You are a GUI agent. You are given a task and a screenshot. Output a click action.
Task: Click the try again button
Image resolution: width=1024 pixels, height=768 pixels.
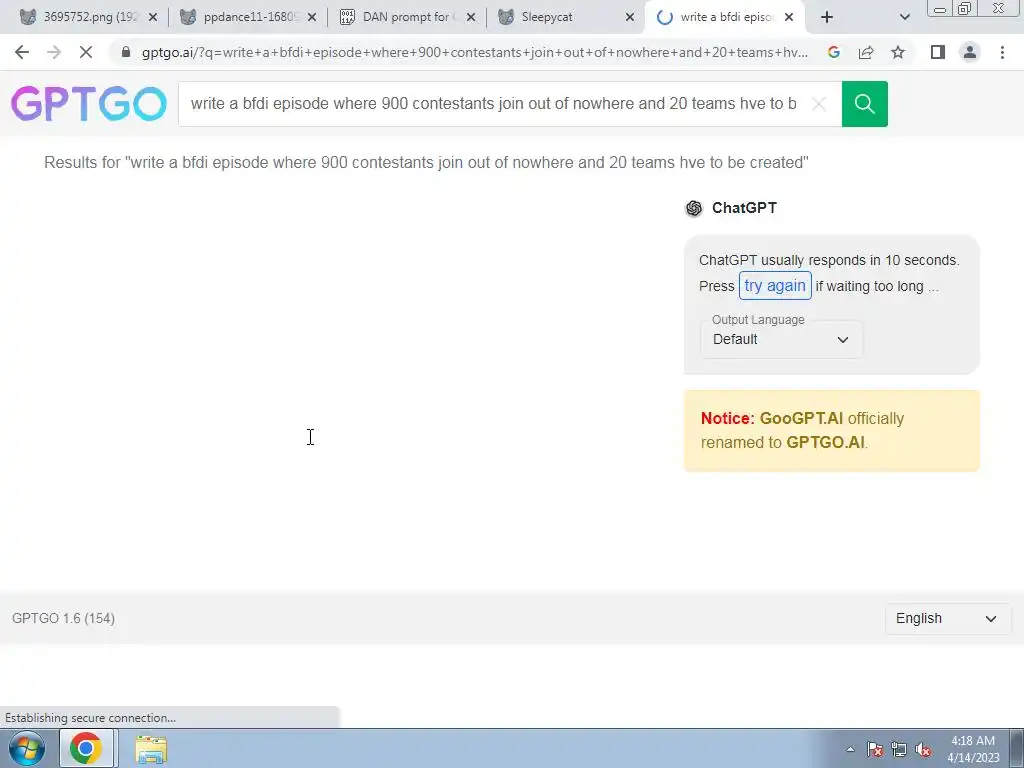point(775,286)
